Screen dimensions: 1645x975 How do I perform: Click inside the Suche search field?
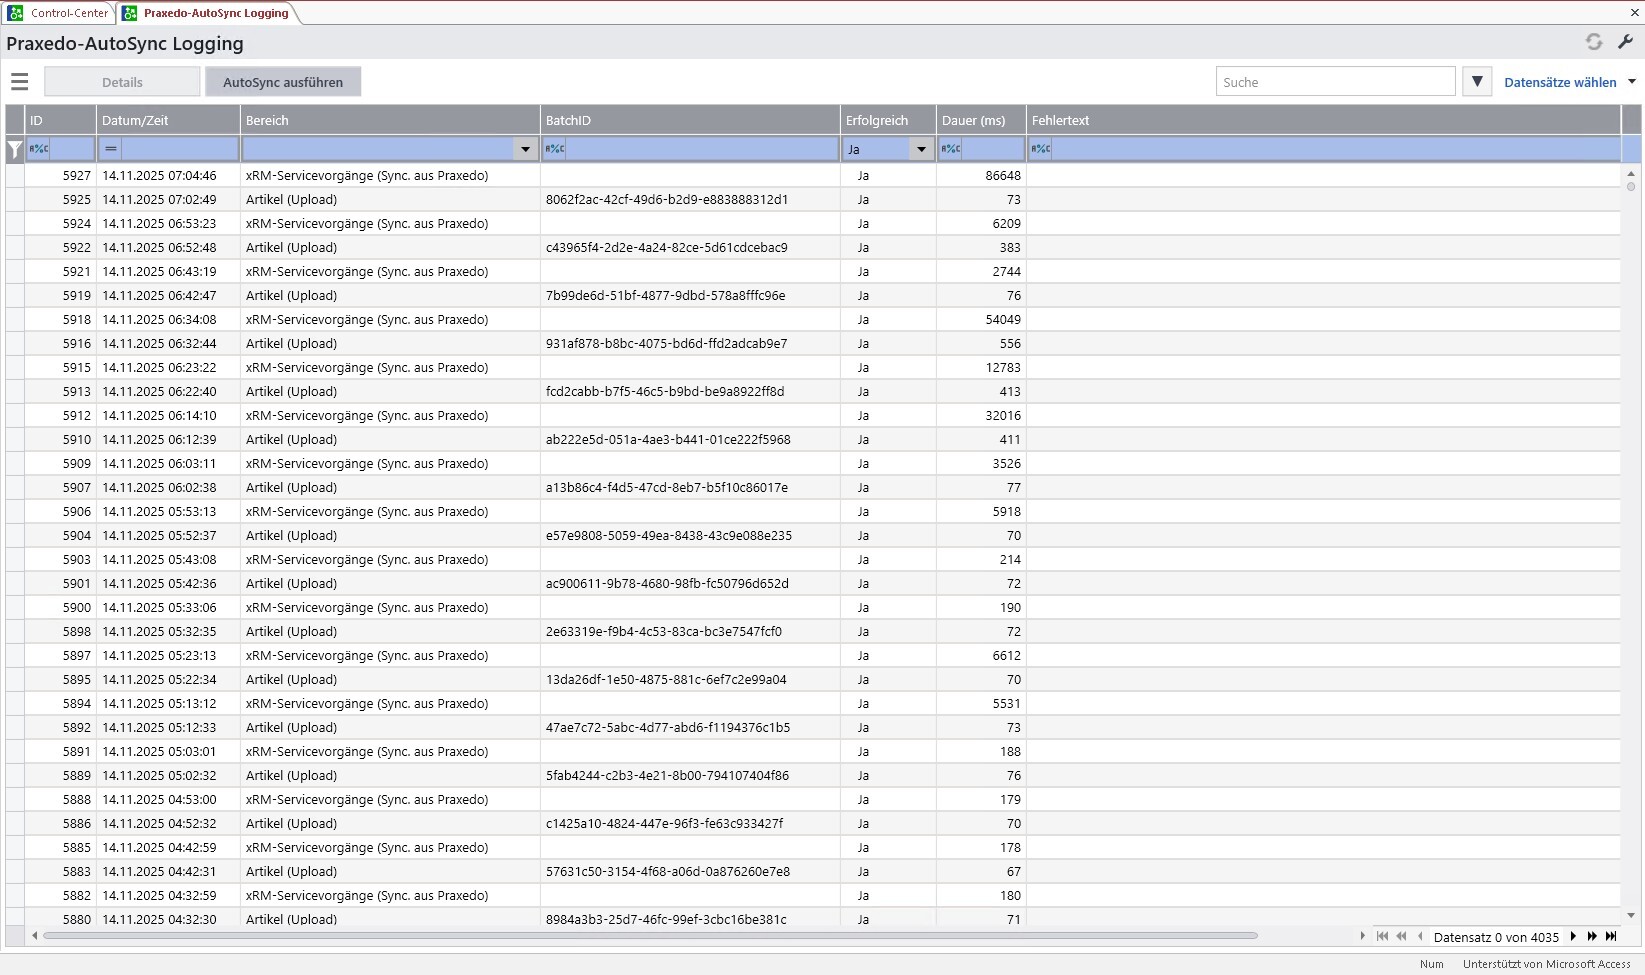tap(1335, 81)
